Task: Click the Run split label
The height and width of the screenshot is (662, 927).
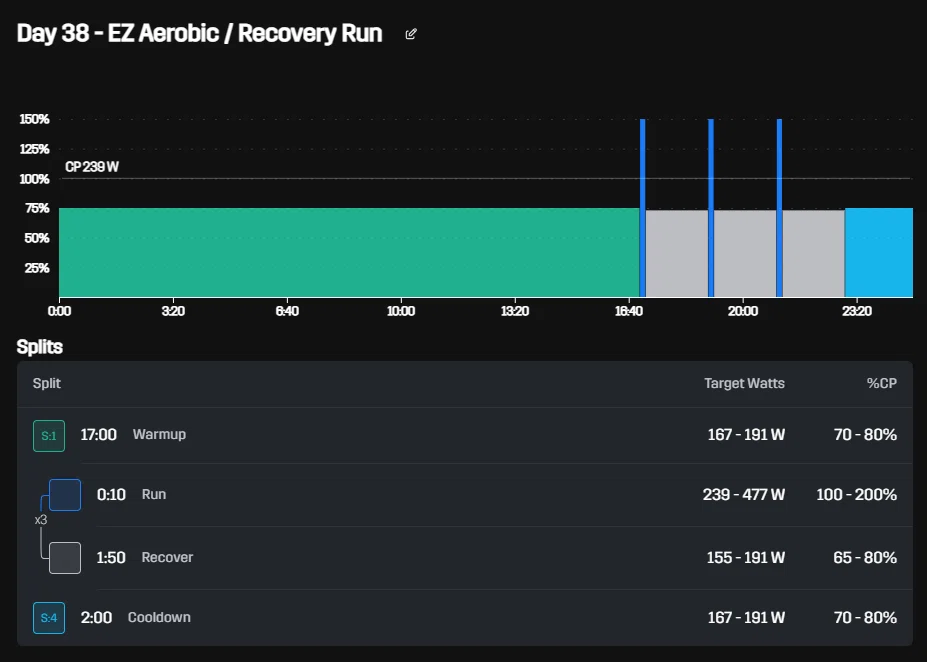Action: pyautogui.click(x=154, y=494)
